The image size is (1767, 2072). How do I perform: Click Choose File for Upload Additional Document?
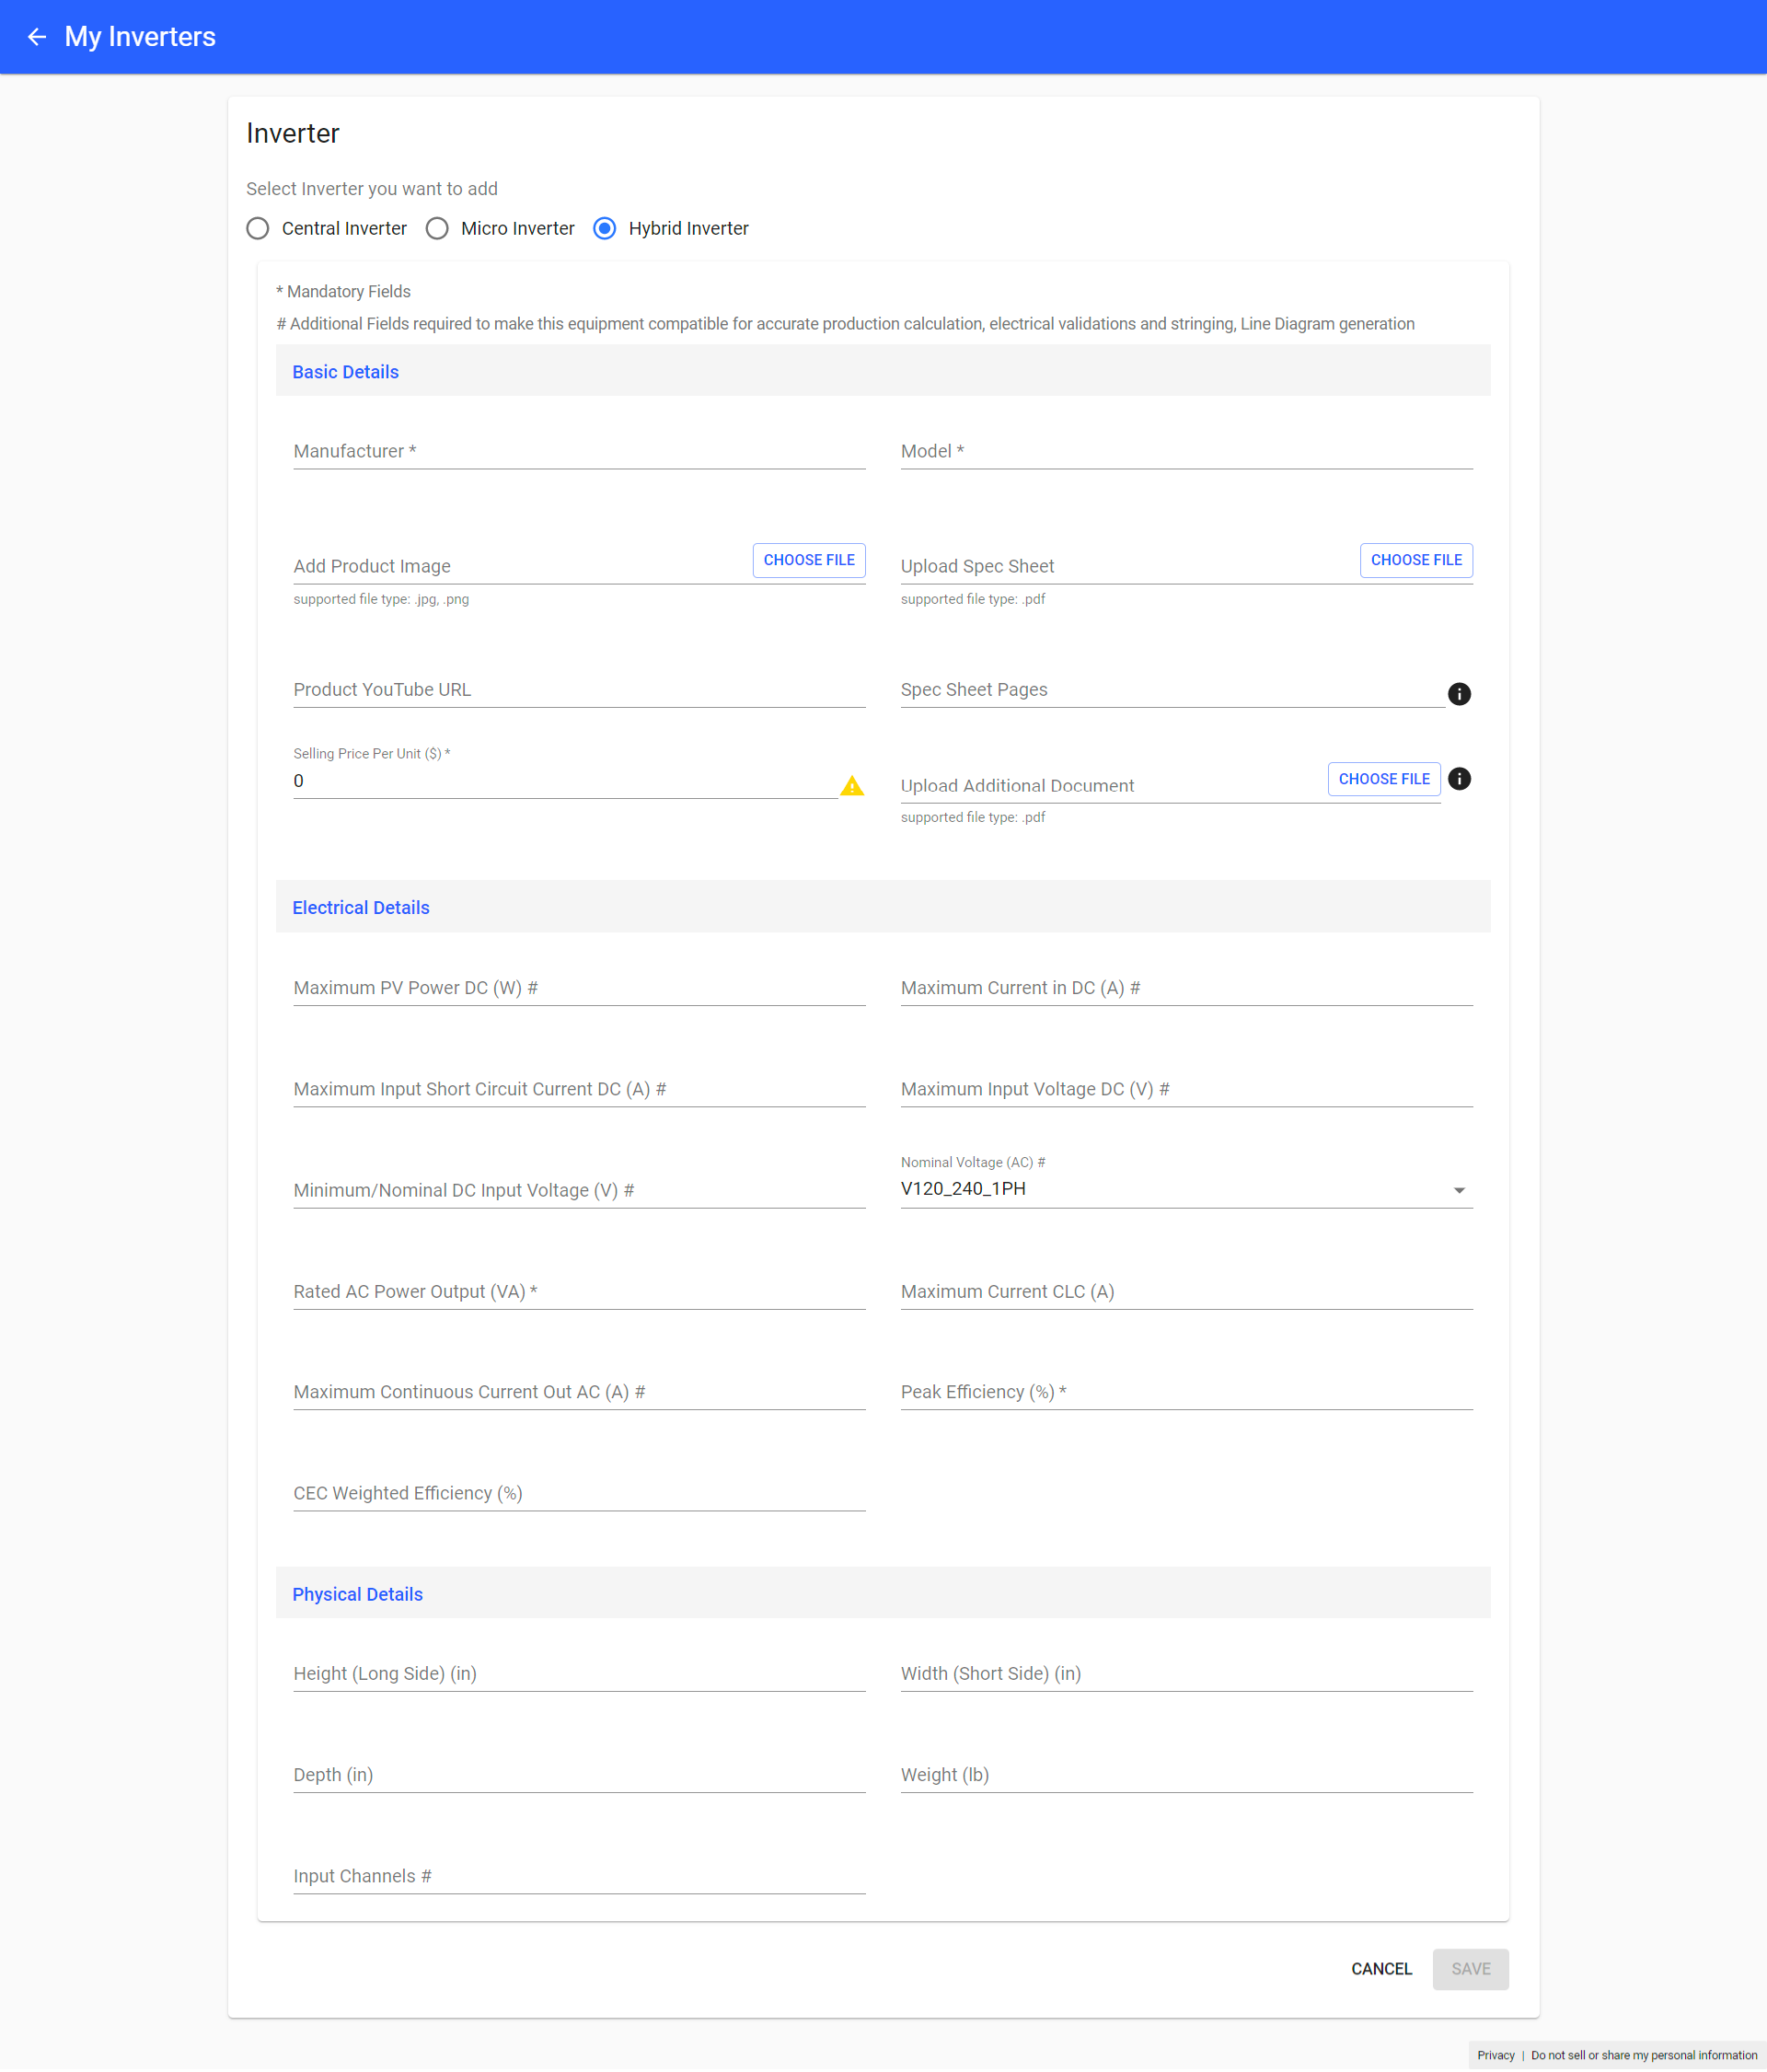pyautogui.click(x=1383, y=779)
